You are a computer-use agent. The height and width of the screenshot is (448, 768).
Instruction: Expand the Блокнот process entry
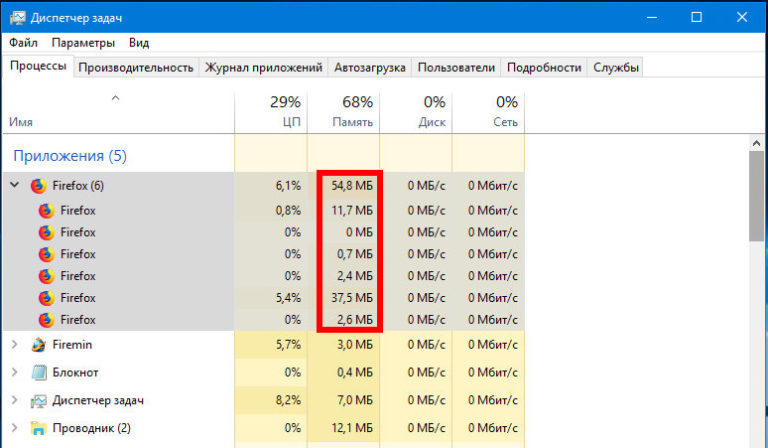tap(14, 373)
